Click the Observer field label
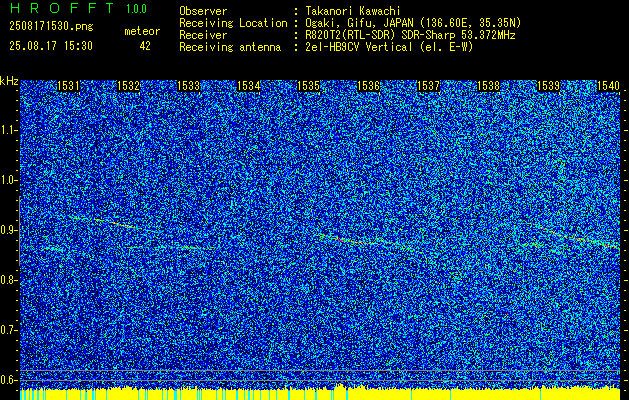This screenshot has height=400, width=629. point(203,11)
